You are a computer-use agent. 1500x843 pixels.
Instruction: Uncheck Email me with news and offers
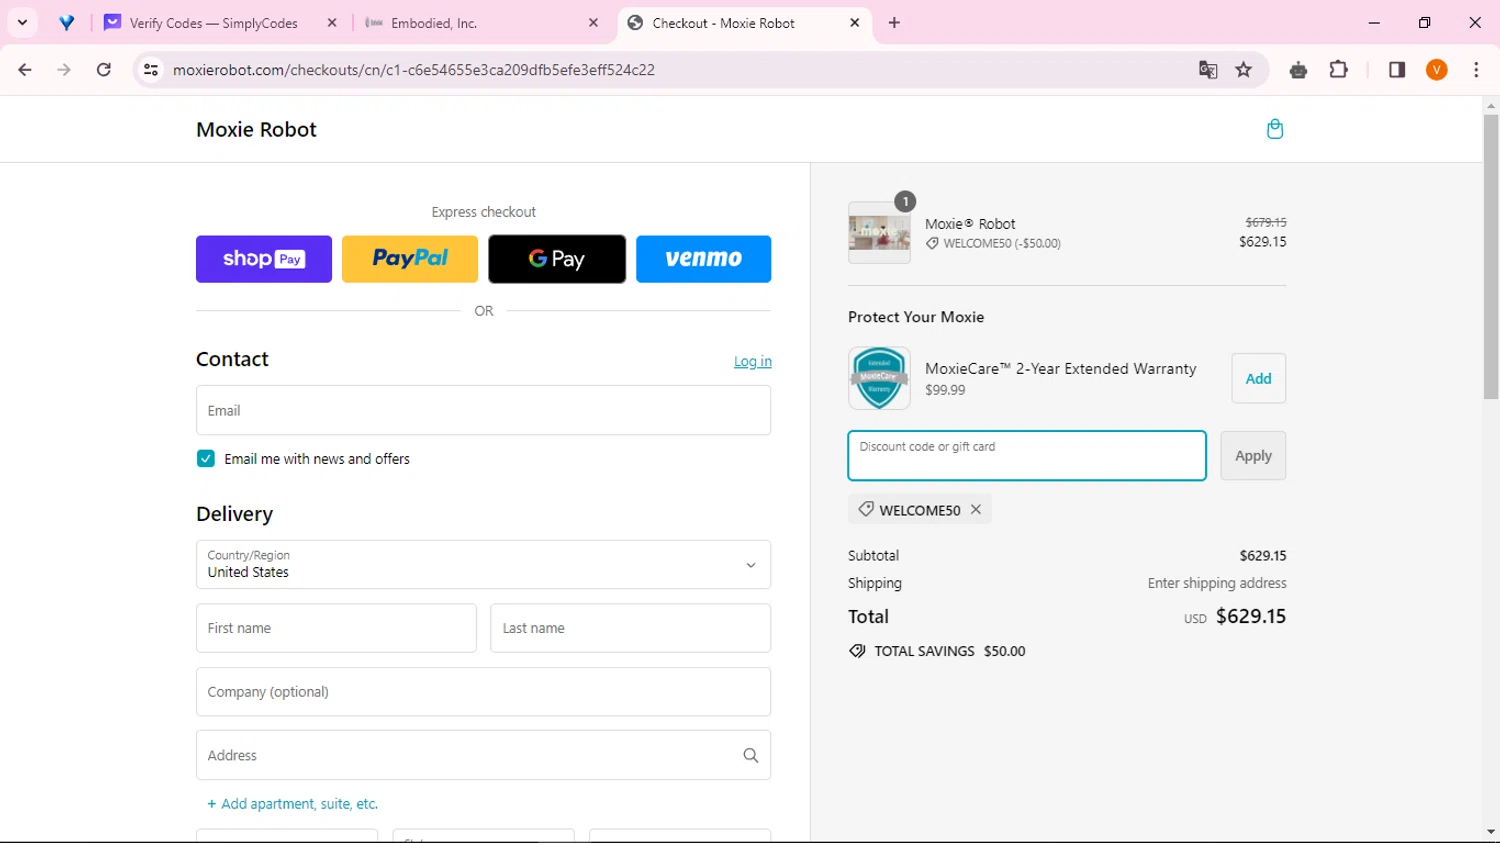pos(206,459)
